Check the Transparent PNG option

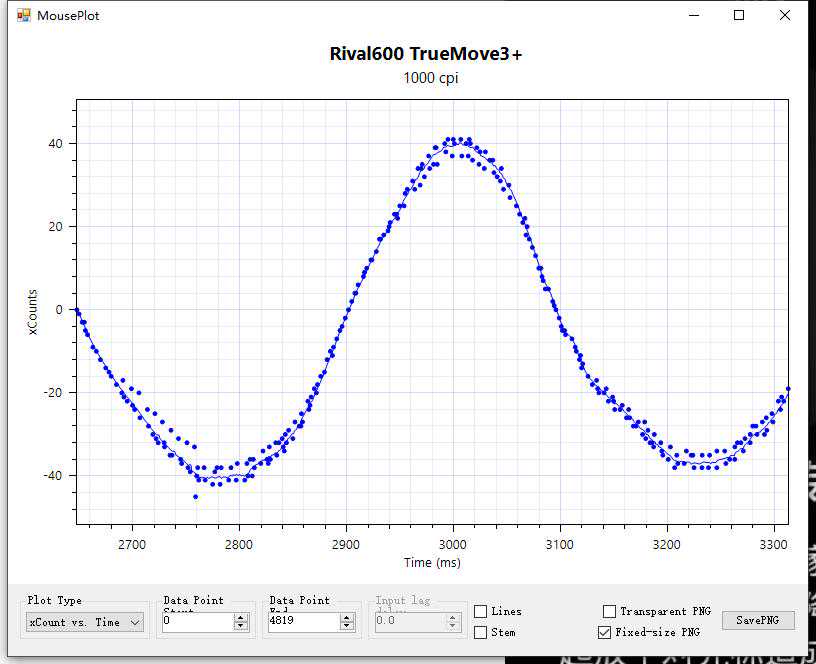[x=610, y=611]
